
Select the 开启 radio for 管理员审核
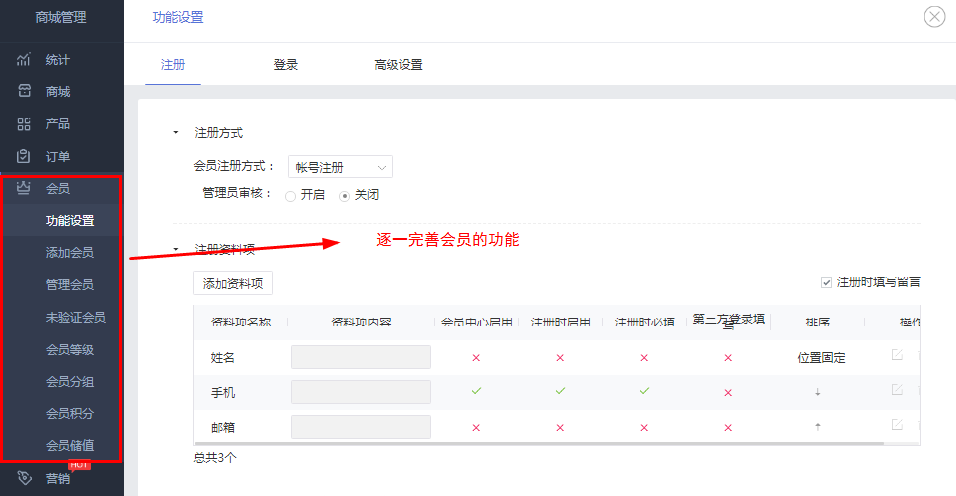pyautogui.click(x=291, y=196)
